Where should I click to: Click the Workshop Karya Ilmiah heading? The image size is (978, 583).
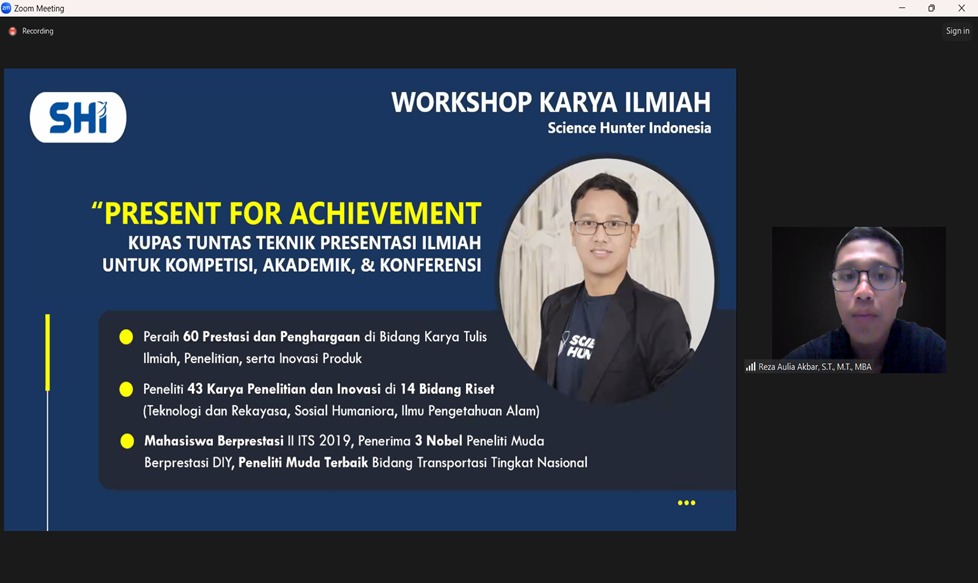[x=550, y=102]
